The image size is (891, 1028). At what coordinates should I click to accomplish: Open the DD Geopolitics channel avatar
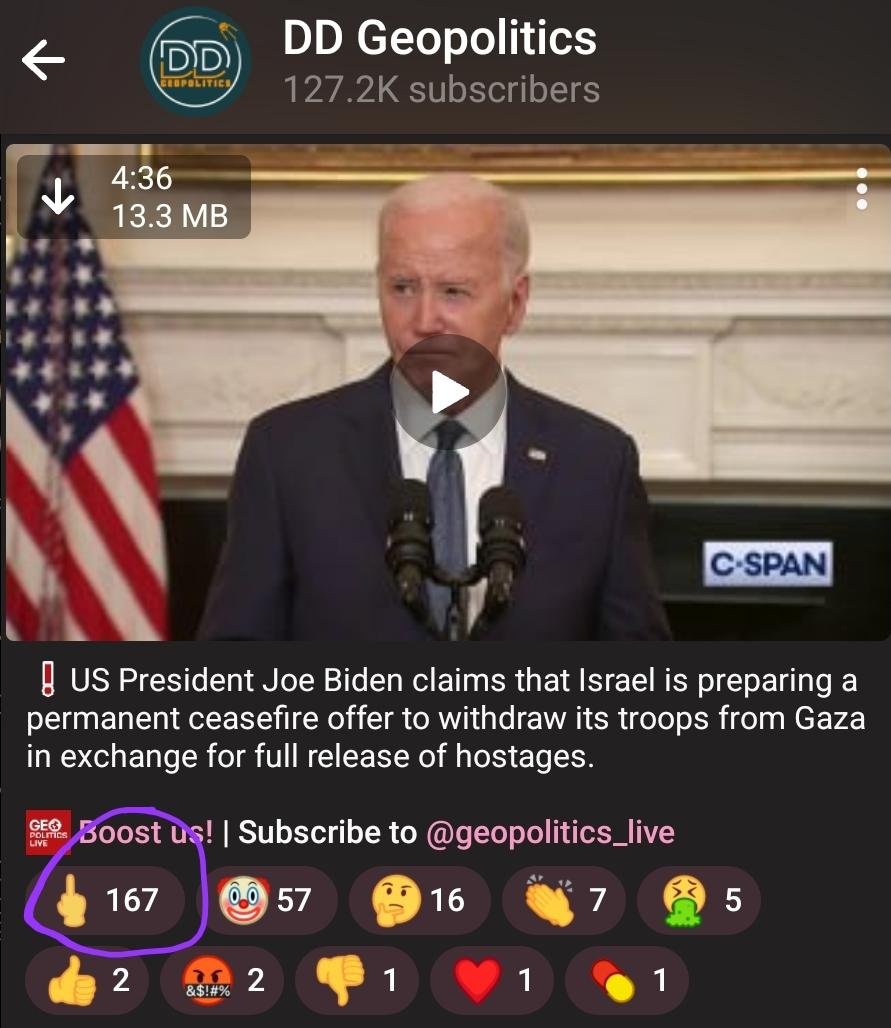195,62
